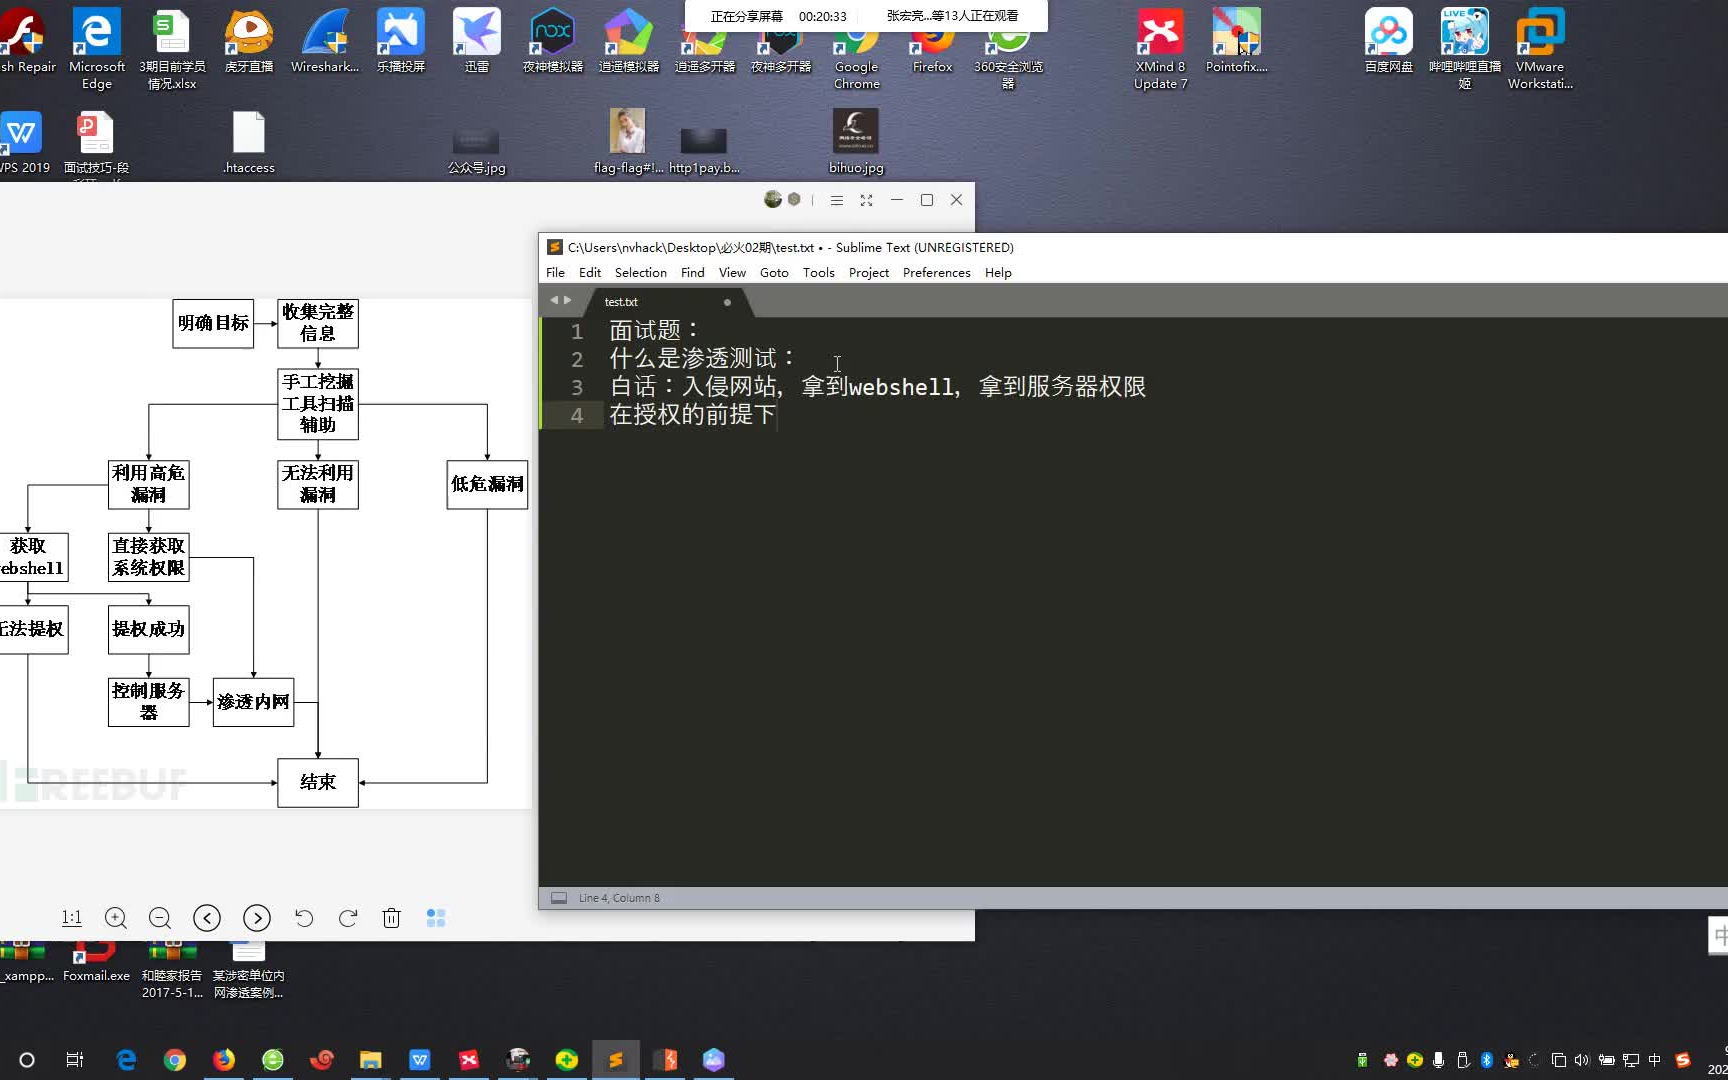
Task: Click the 1:1 actual size button
Action: [71, 918]
